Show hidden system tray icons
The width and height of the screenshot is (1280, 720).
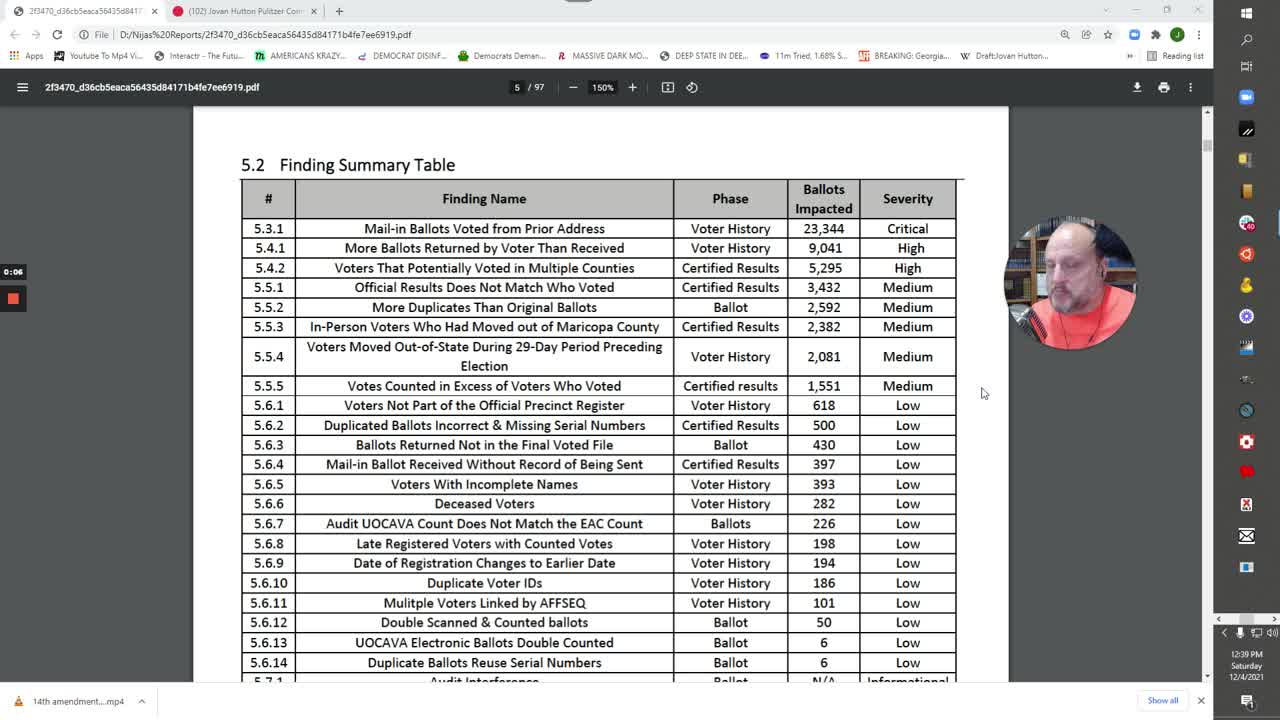(x=1224, y=633)
